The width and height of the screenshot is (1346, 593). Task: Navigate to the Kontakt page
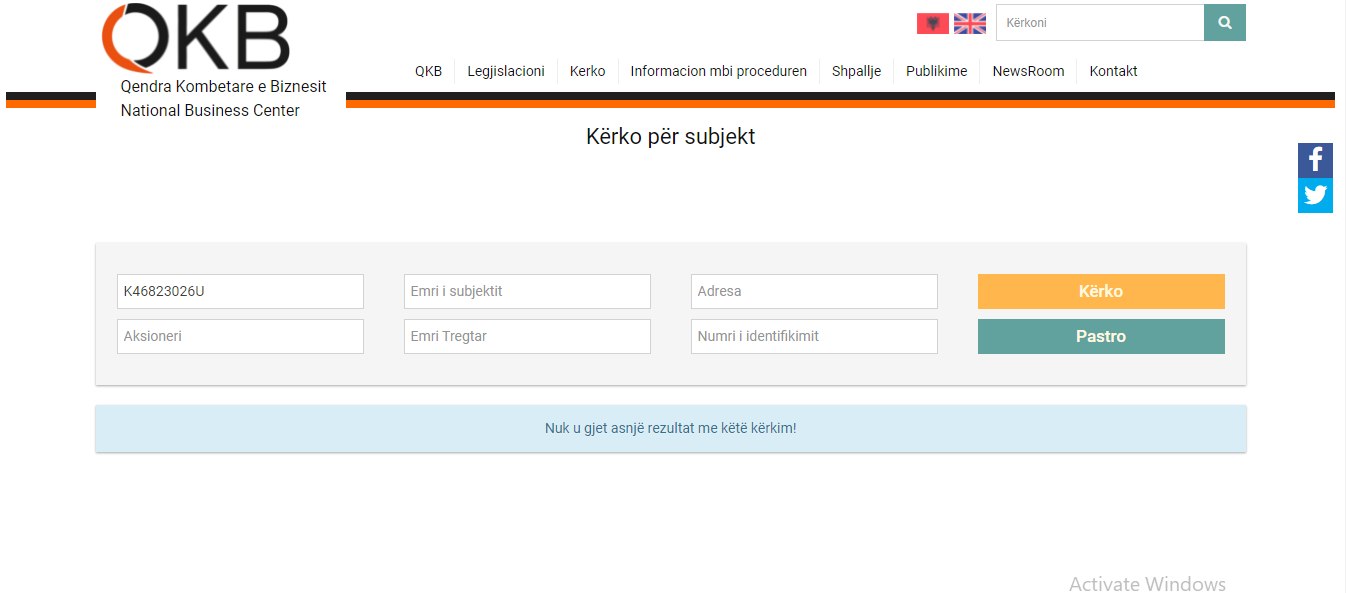1113,71
